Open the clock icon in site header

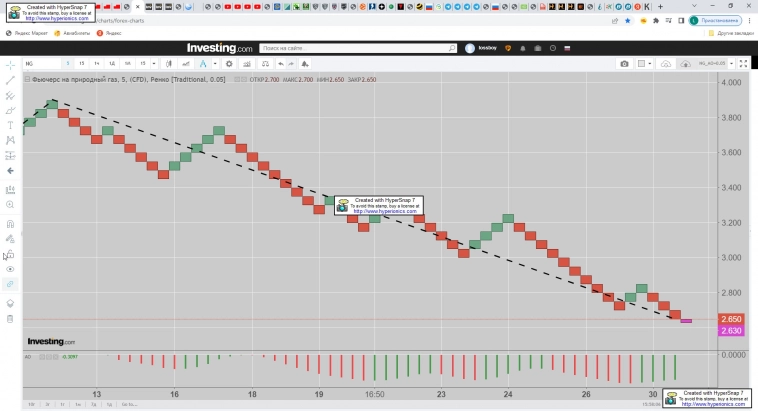[x=553, y=48]
